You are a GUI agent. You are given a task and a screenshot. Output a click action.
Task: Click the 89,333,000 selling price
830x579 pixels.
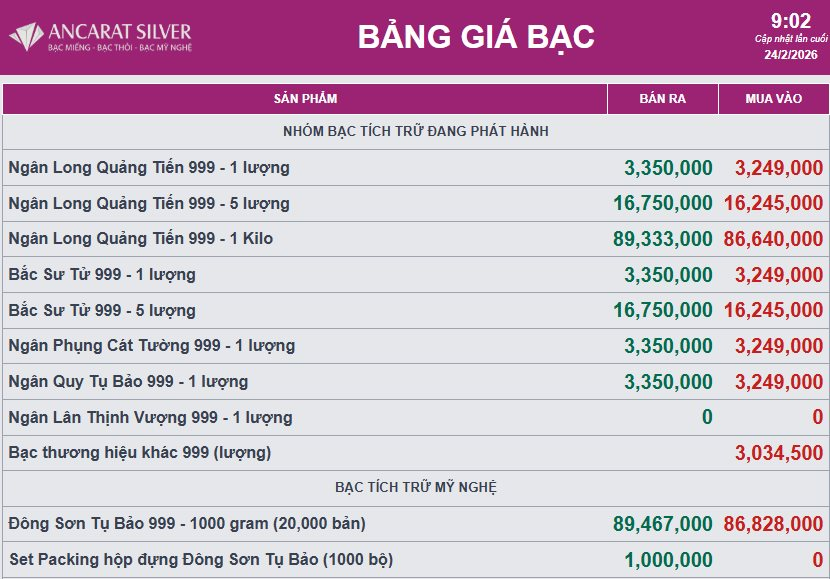pyautogui.click(x=662, y=239)
